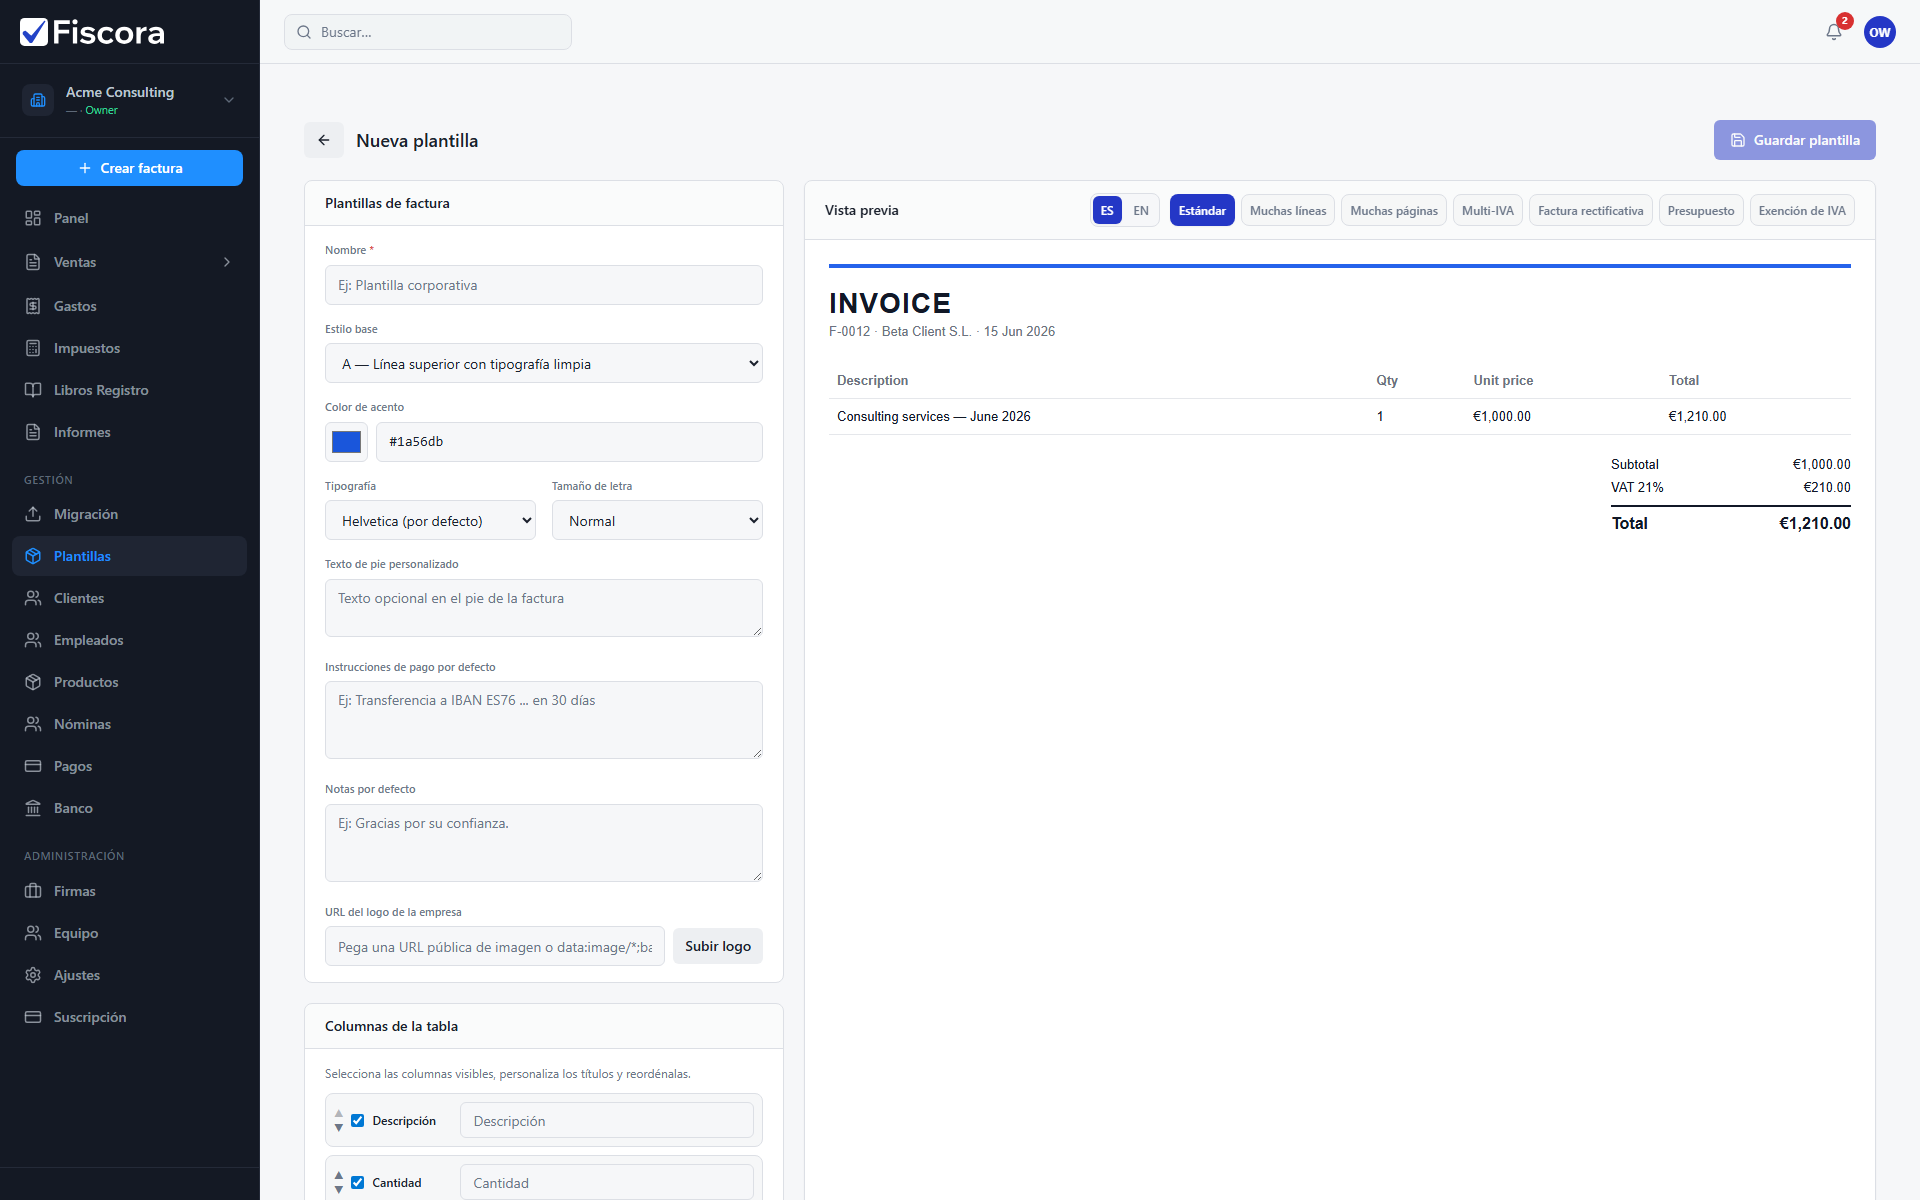Click the Subir logo button

coord(717,946)
